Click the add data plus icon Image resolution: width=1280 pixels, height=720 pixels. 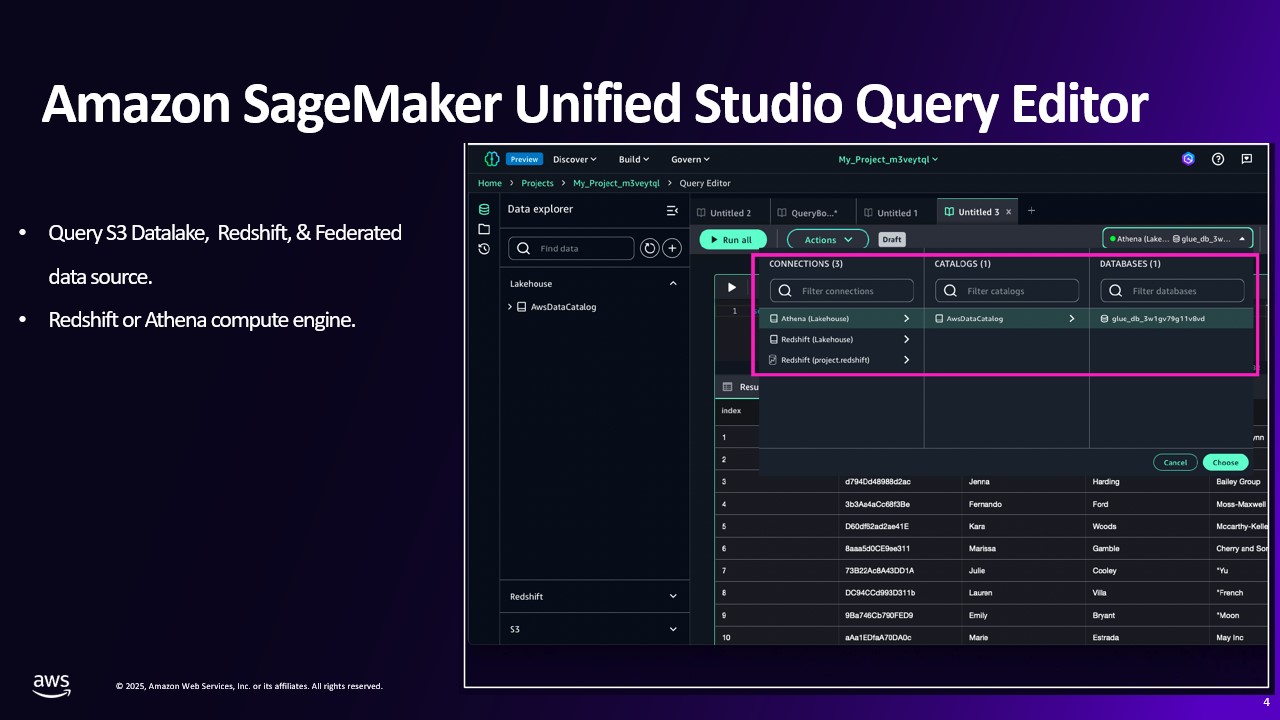tap(673, 248)
